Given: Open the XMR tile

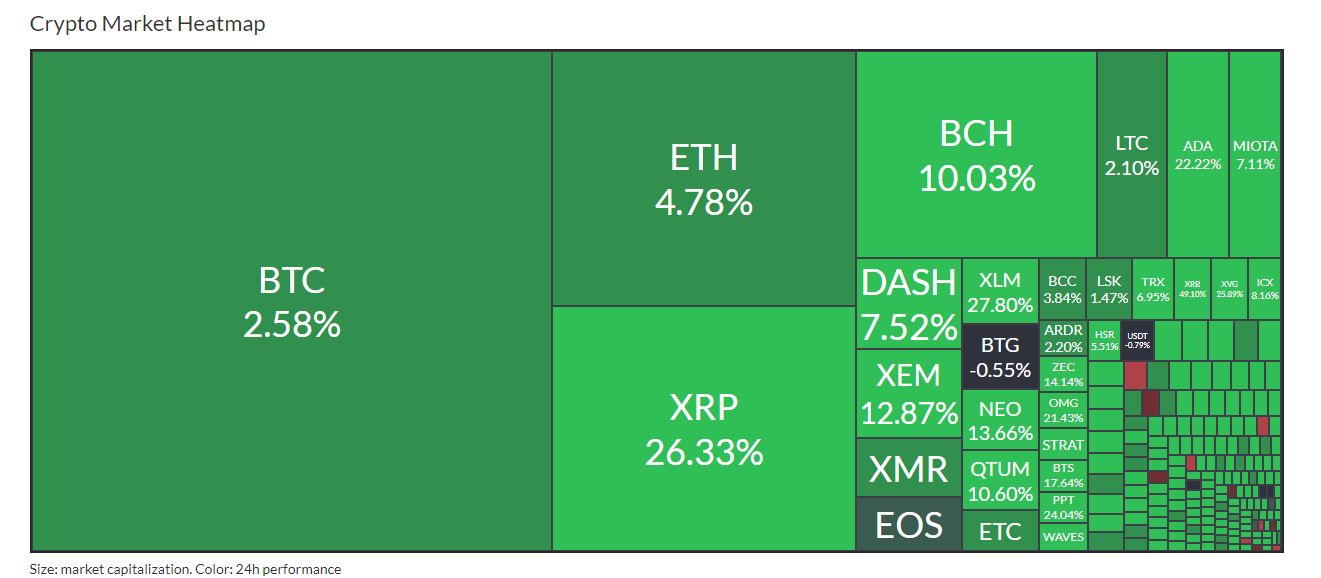Looking at the screenshot, I should pos(909,468).
